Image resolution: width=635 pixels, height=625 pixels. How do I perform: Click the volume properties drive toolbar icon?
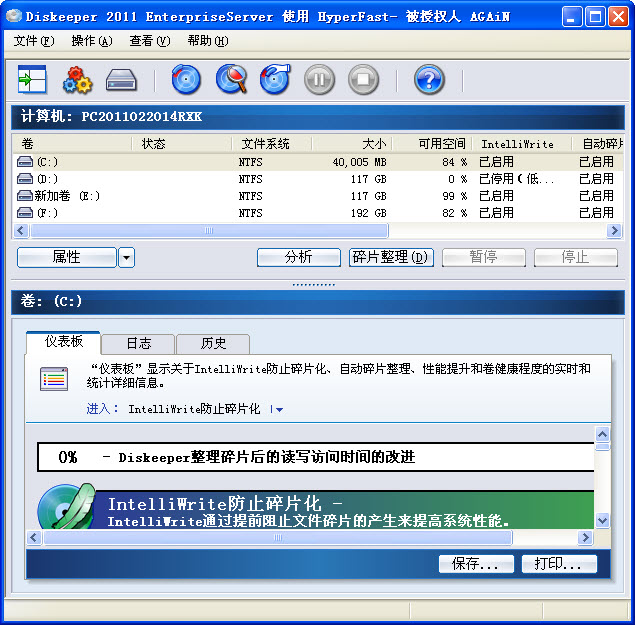(x=121, y=80)
